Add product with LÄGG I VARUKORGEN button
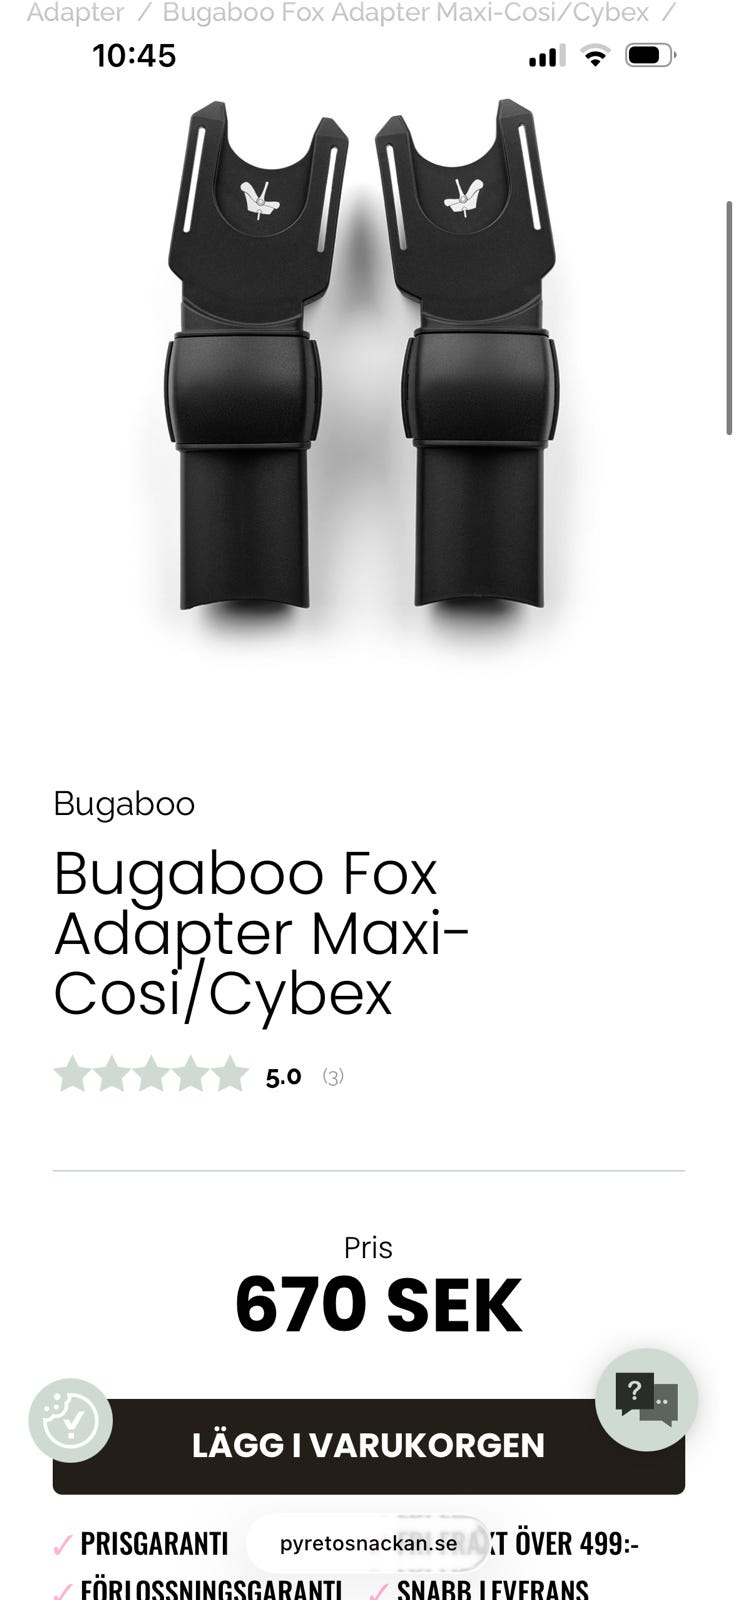 (368, 1446)
